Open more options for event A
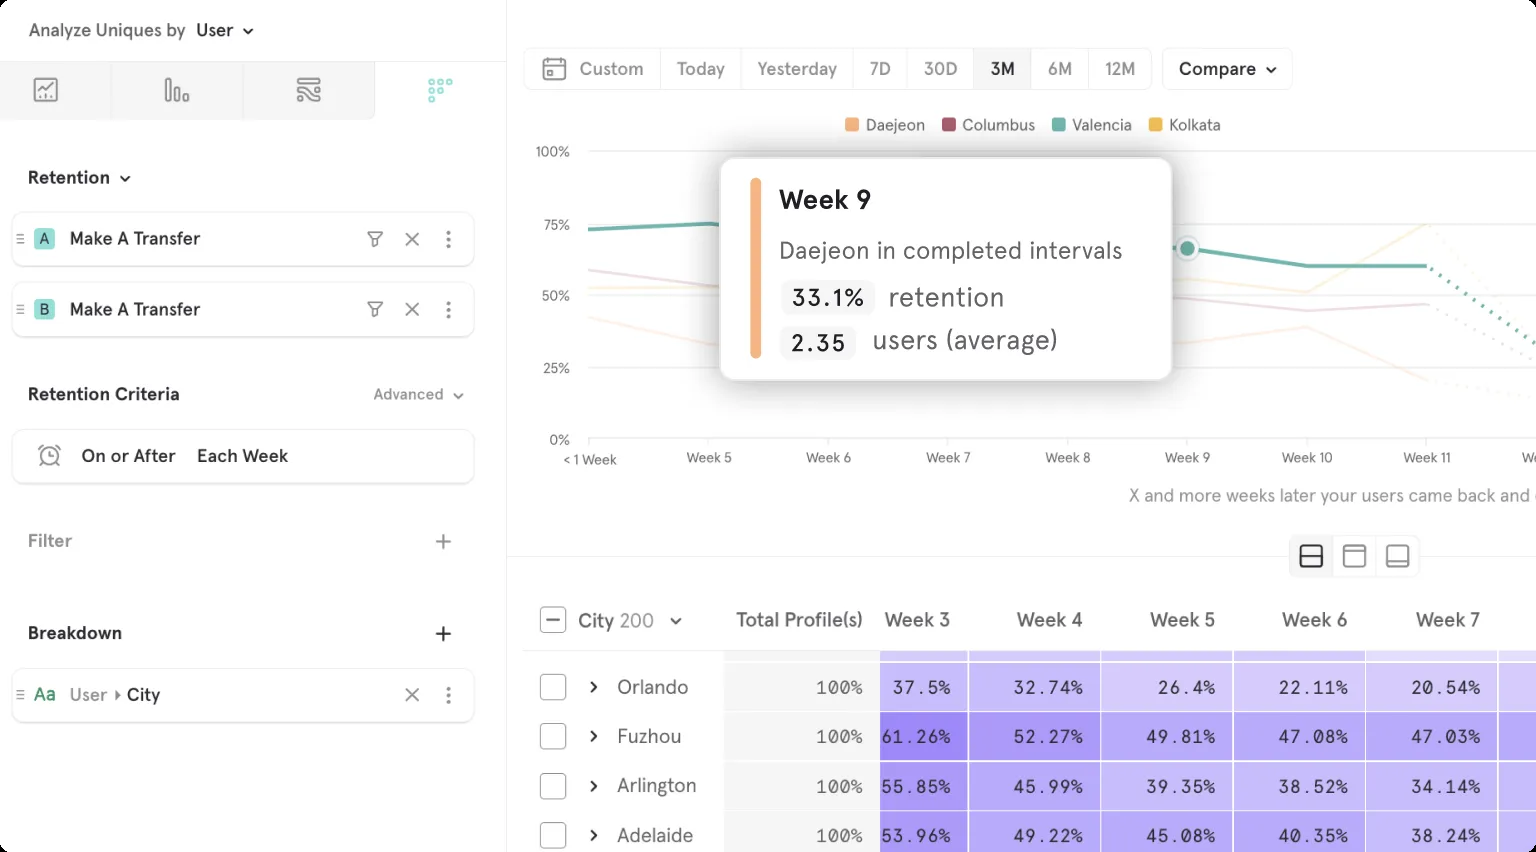This screenshot has width=1536, height=852. click(448, 239)
